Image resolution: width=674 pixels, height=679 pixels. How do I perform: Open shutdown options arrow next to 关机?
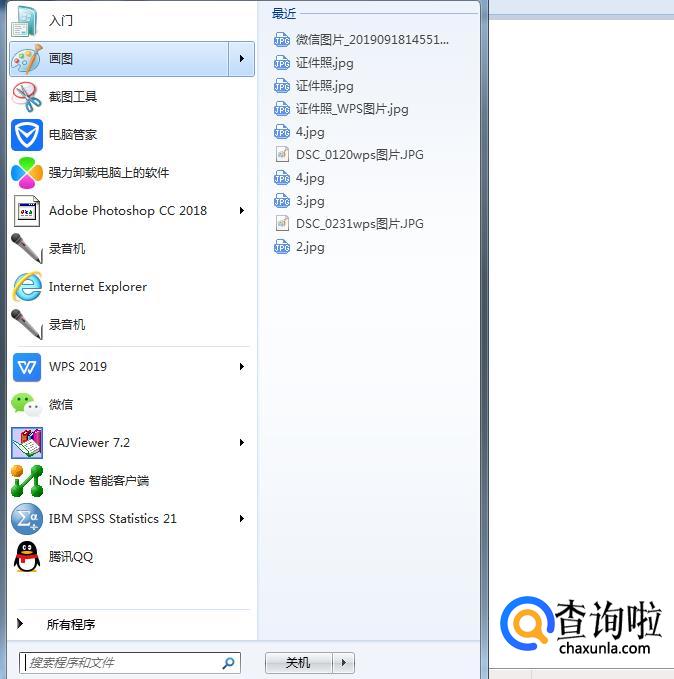point(343,663)
